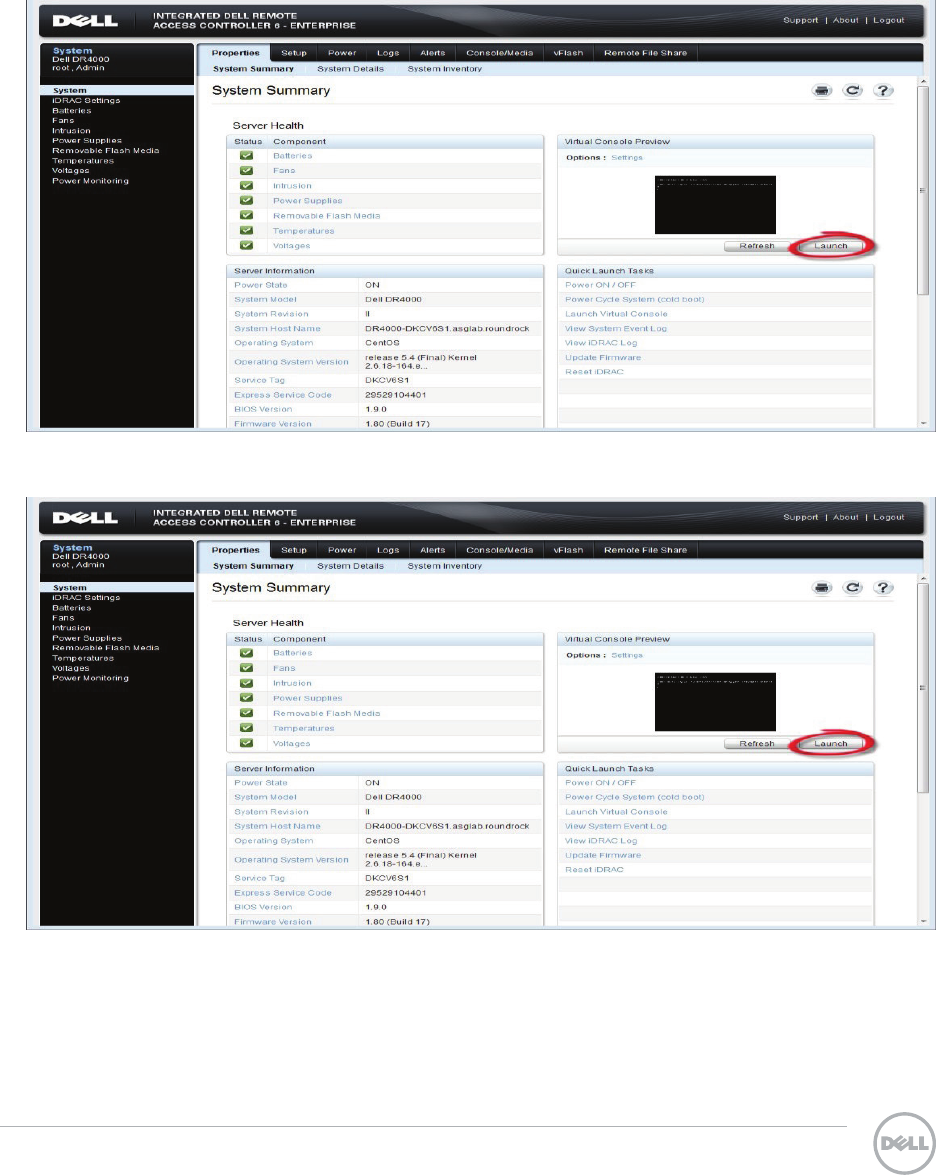Select System Details subtab in upper screenshot

tap(350, 69)
